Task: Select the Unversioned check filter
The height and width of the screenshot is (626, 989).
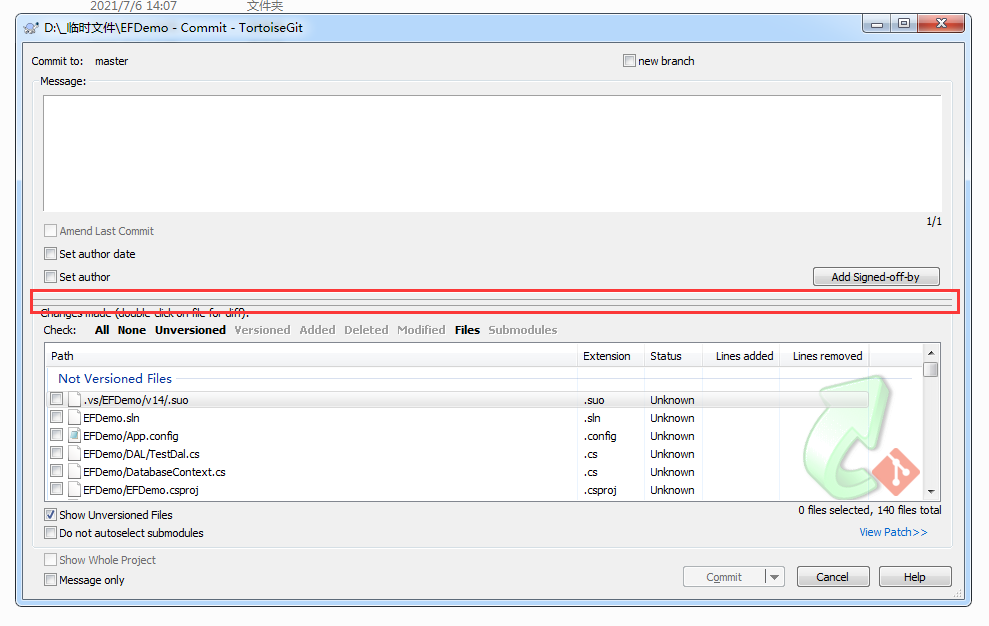Action: [x=190, y=330]
